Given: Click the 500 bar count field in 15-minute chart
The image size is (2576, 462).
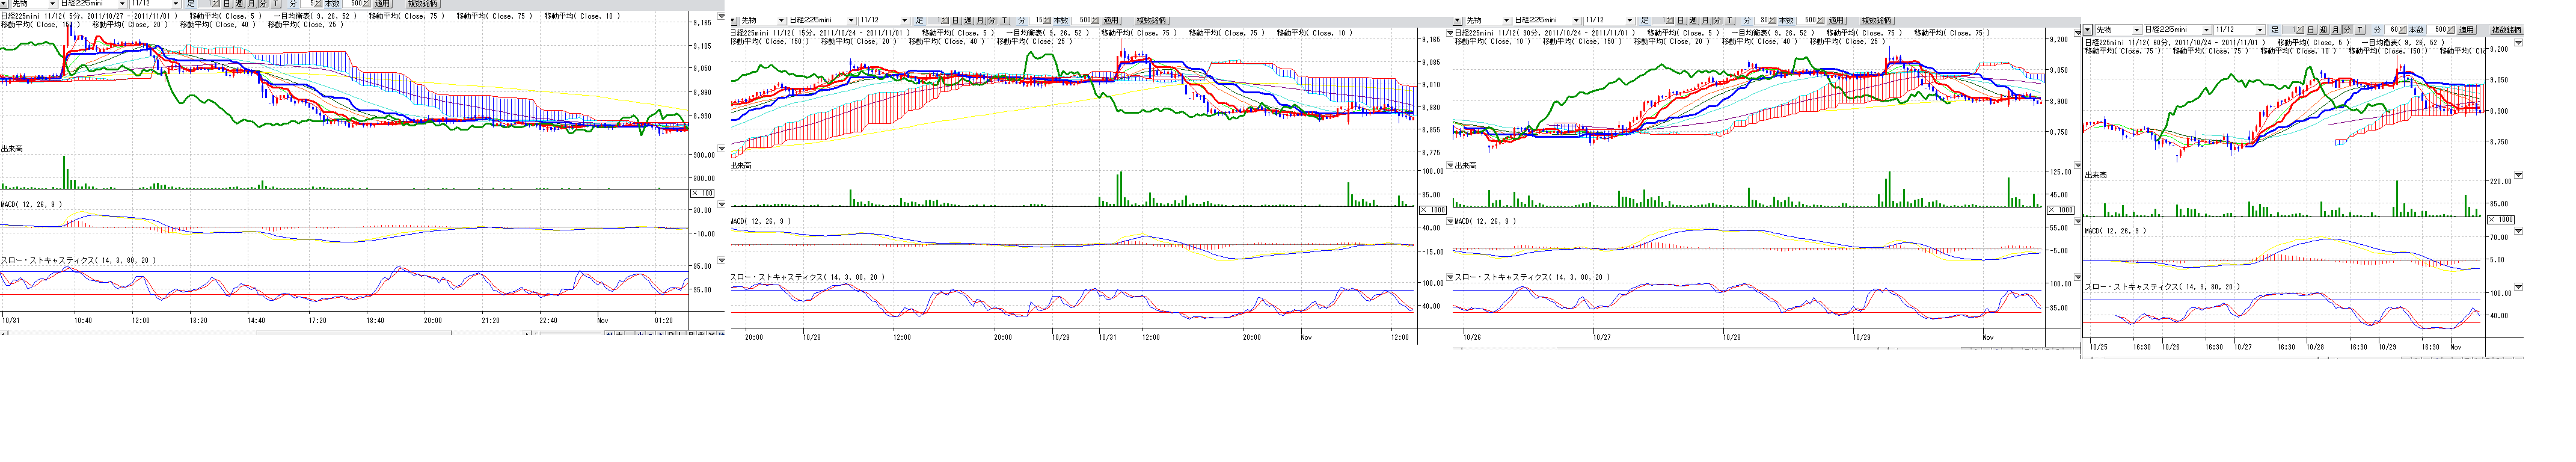Looking at the screenshot, I should [1085, 21].
